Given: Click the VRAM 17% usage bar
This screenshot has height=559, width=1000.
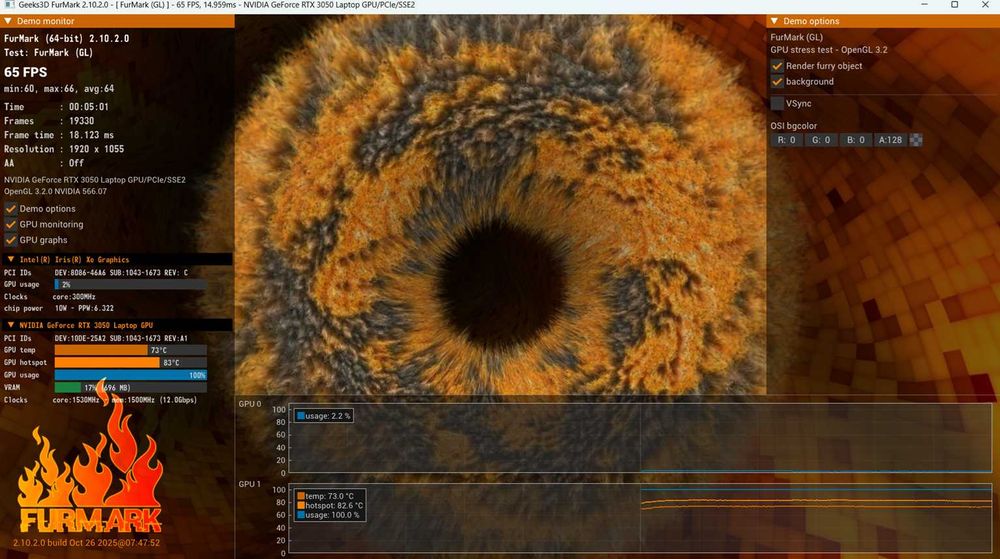Looking at the screenshot, I should click(130, 388).
